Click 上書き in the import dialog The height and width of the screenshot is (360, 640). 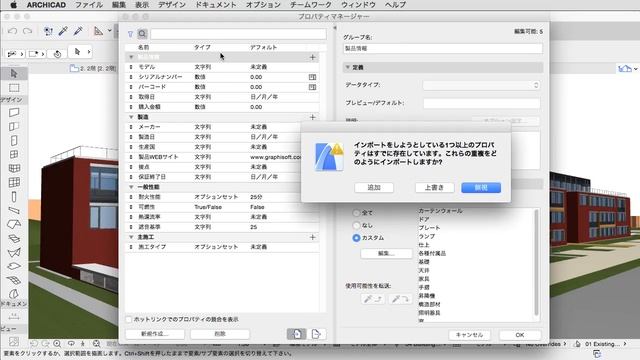pyautogui.click(x=434, y=188)
